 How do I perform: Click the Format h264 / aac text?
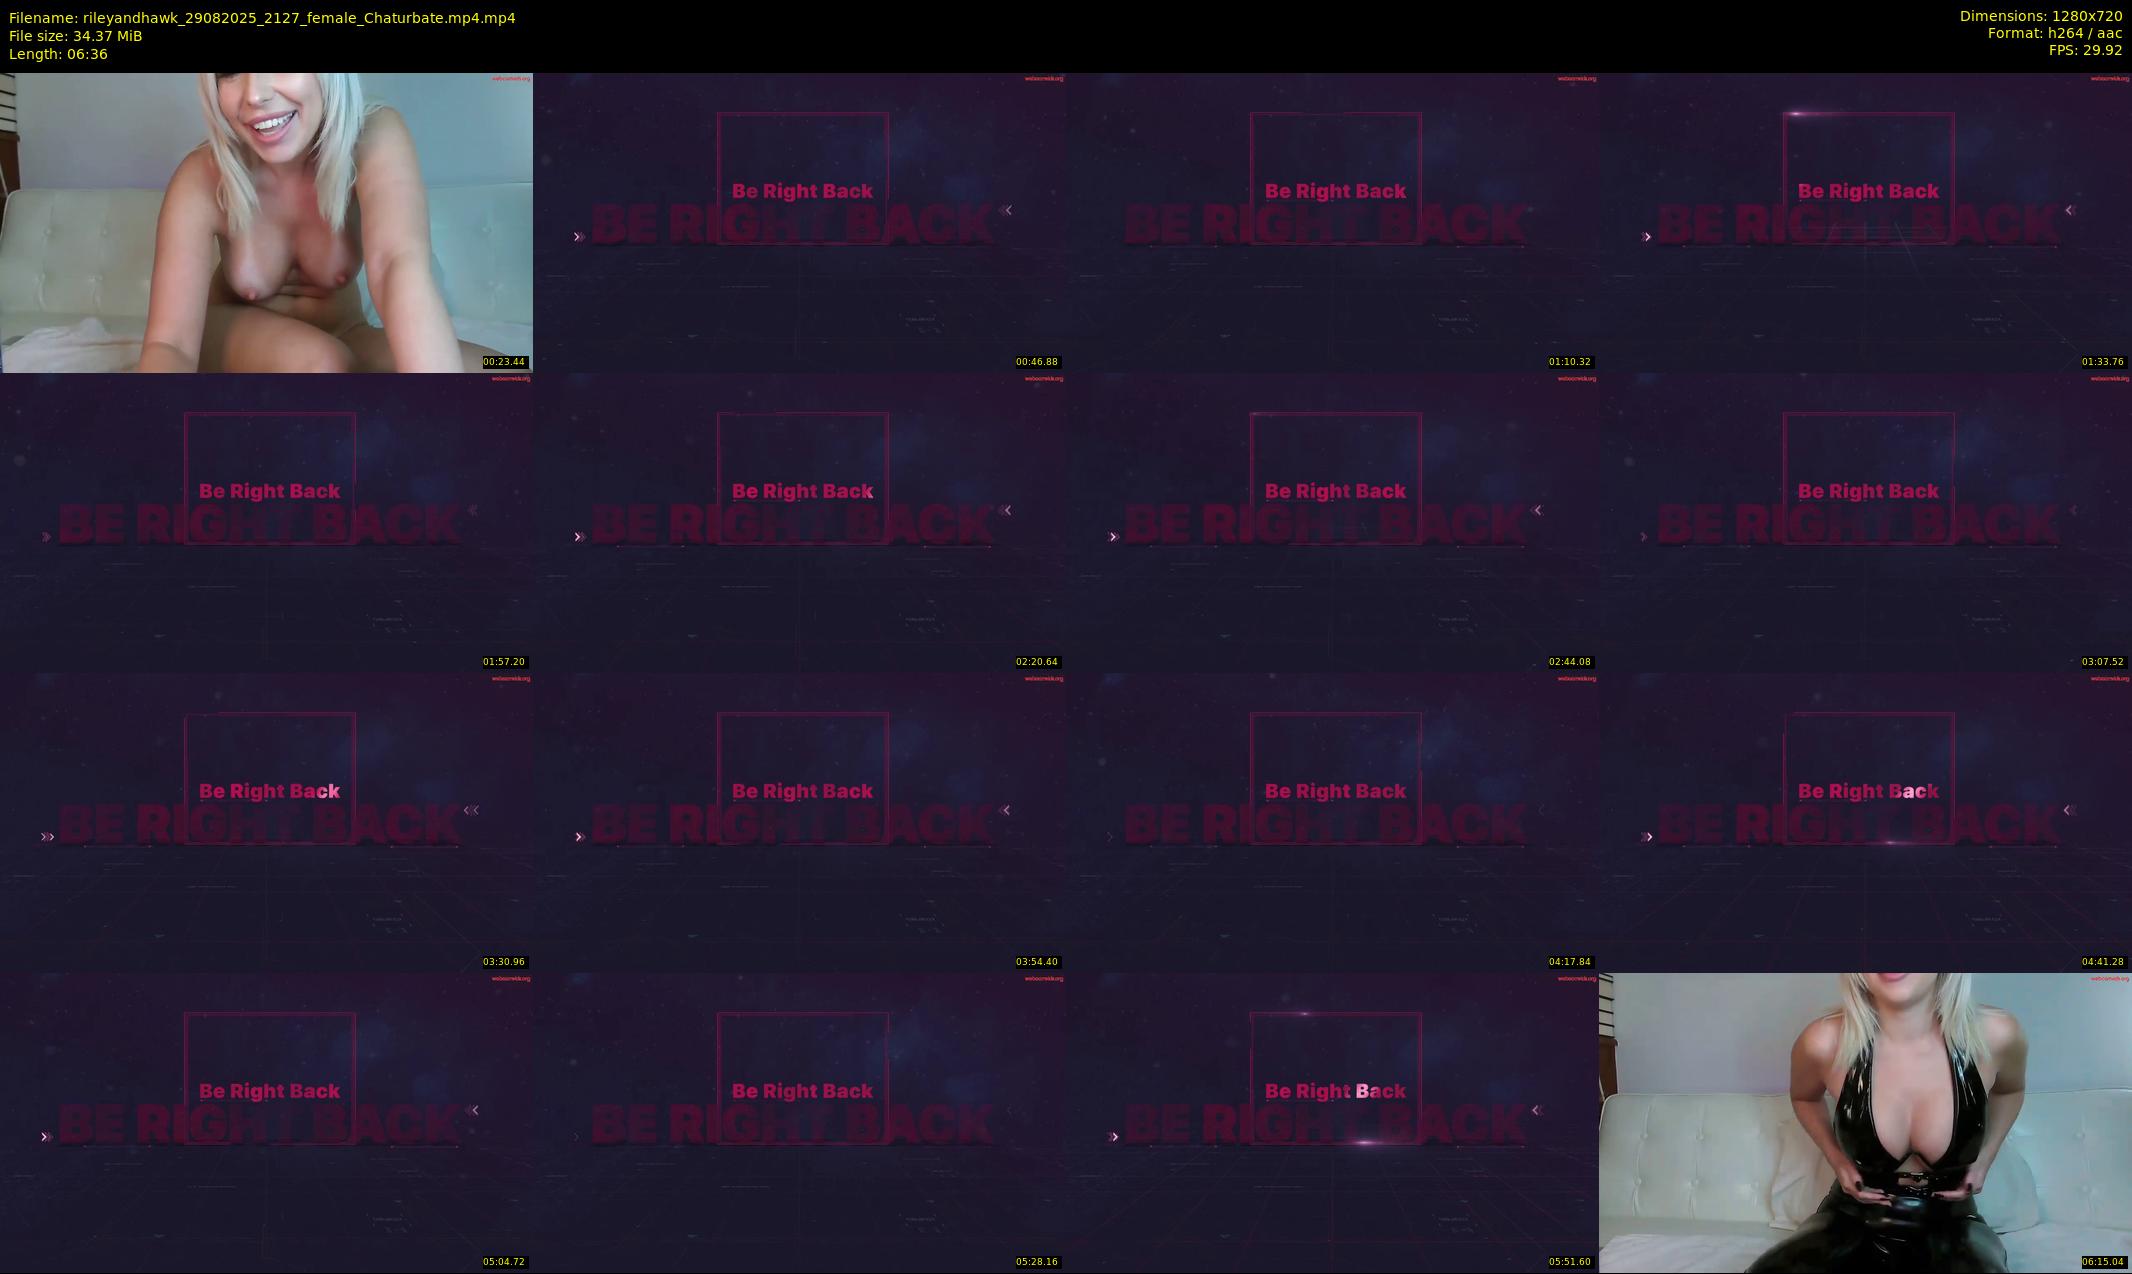pos(2054,33)
